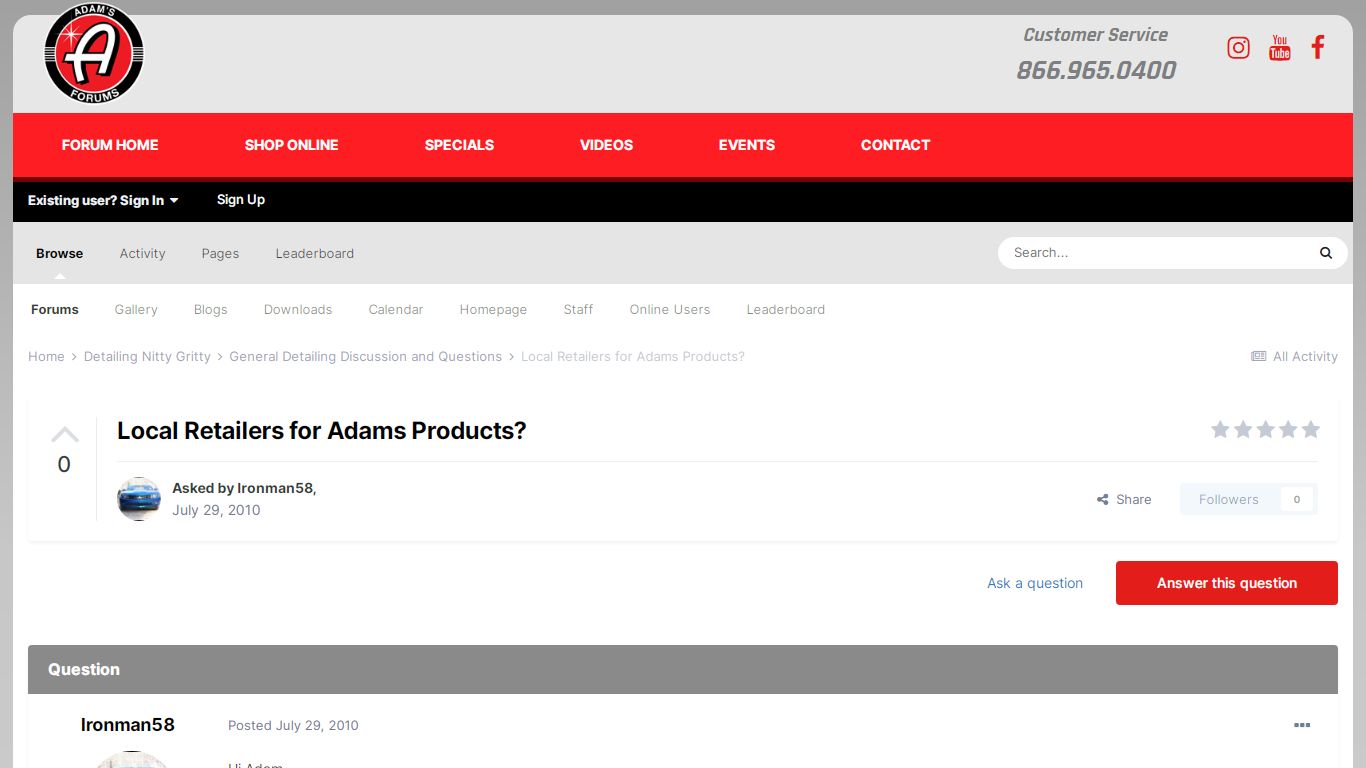The width and height of the screenshot is (1366, 768).
Task: Open CONTACT menu item
Action: pyautogui.click(x=895, y=145)
